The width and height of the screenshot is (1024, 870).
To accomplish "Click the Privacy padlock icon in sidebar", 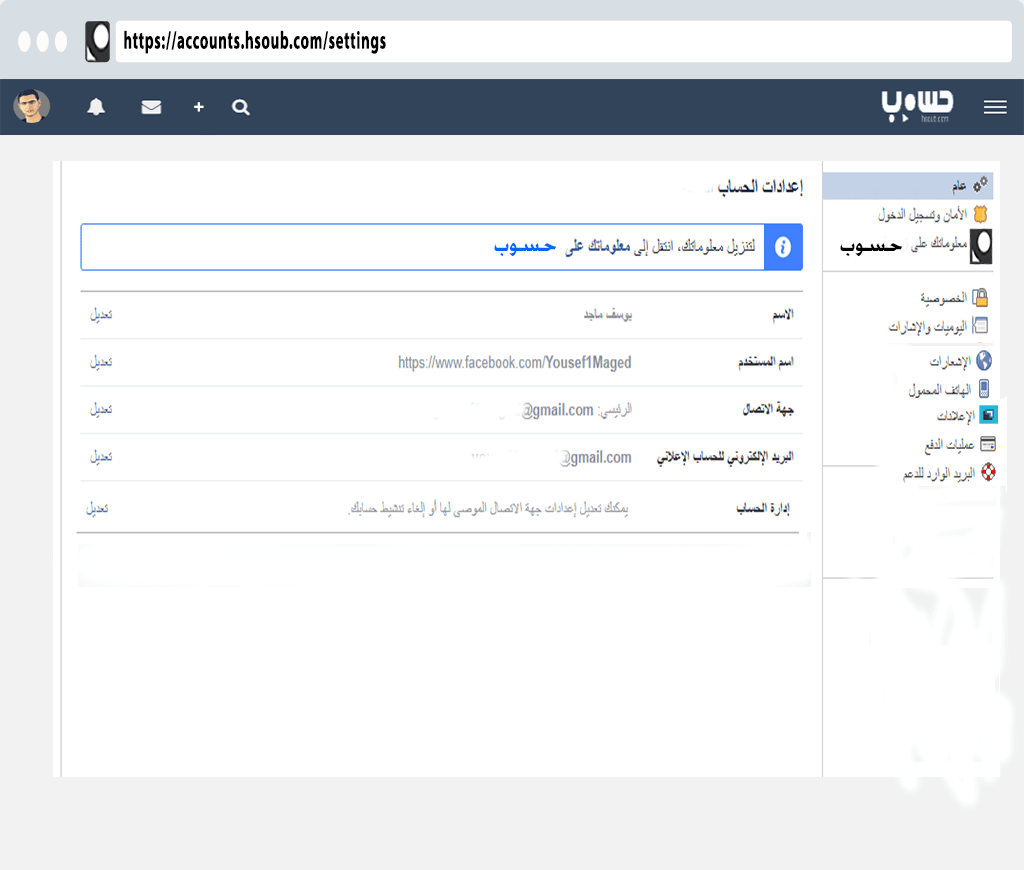I will click(983, 296).
